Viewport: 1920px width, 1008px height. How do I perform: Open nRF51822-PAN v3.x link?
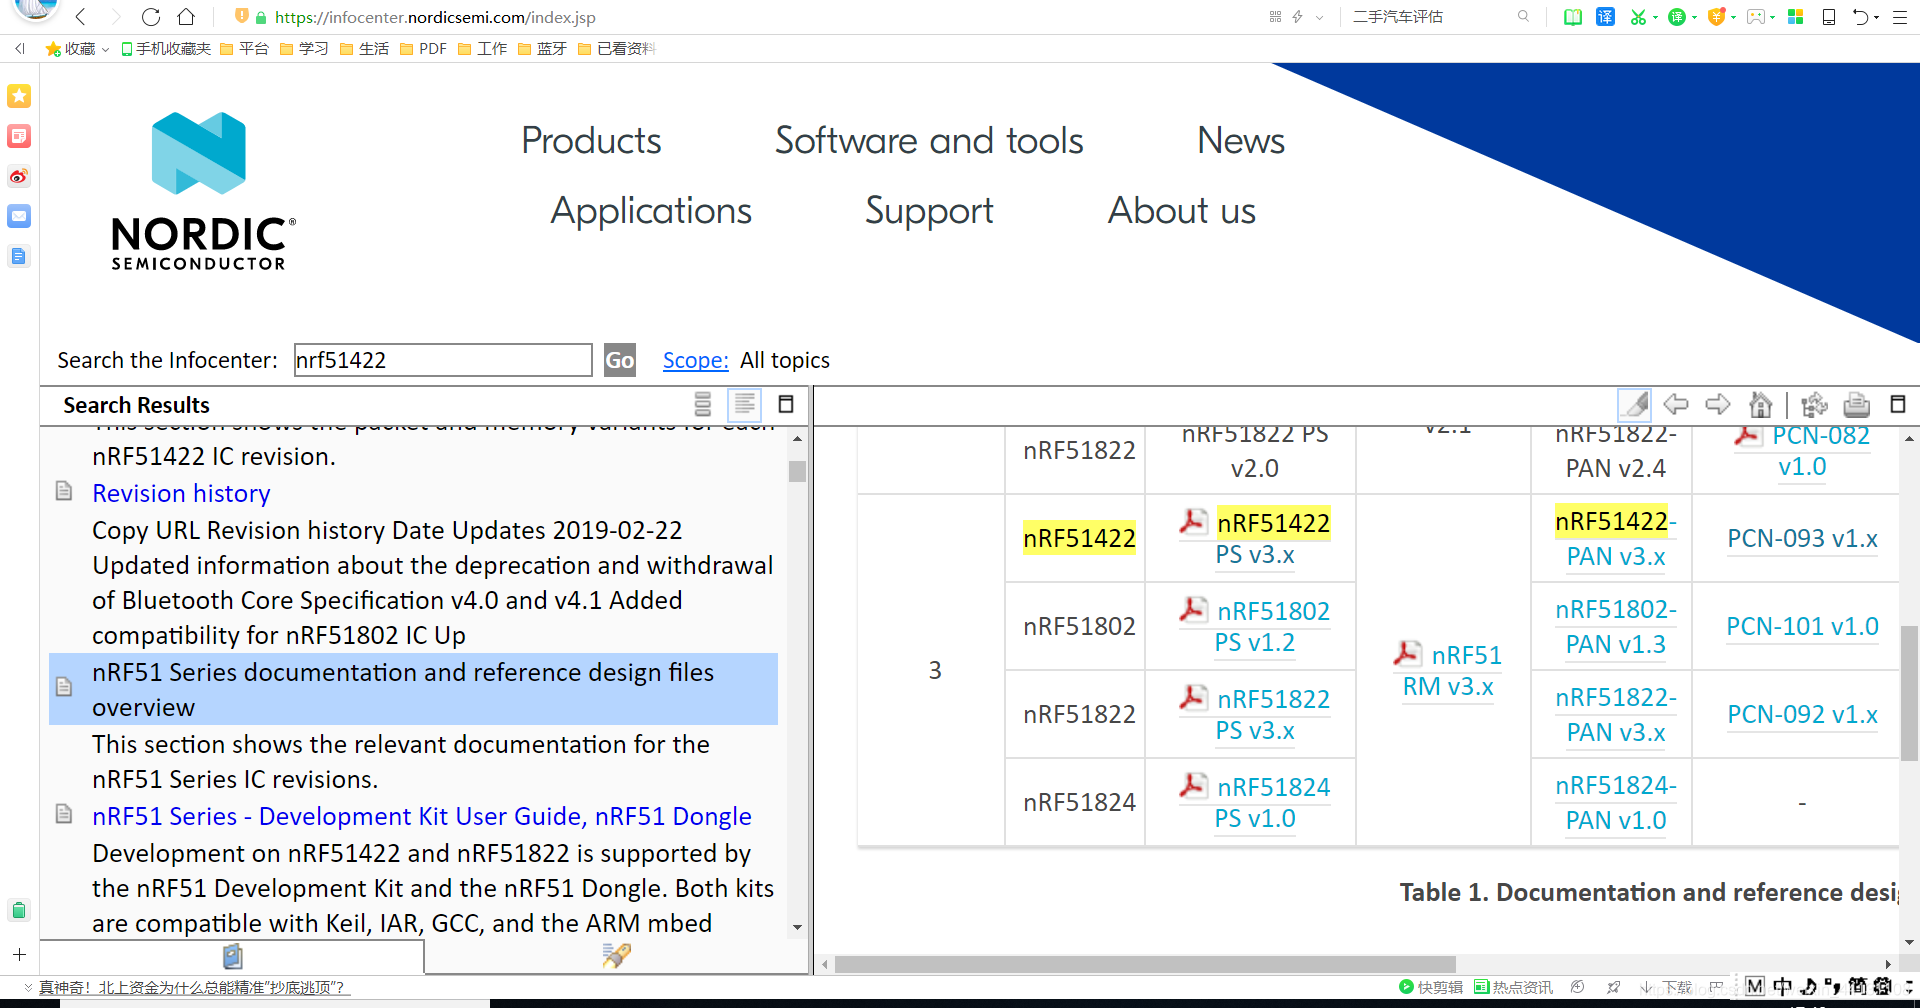[x=1616, y=714]
